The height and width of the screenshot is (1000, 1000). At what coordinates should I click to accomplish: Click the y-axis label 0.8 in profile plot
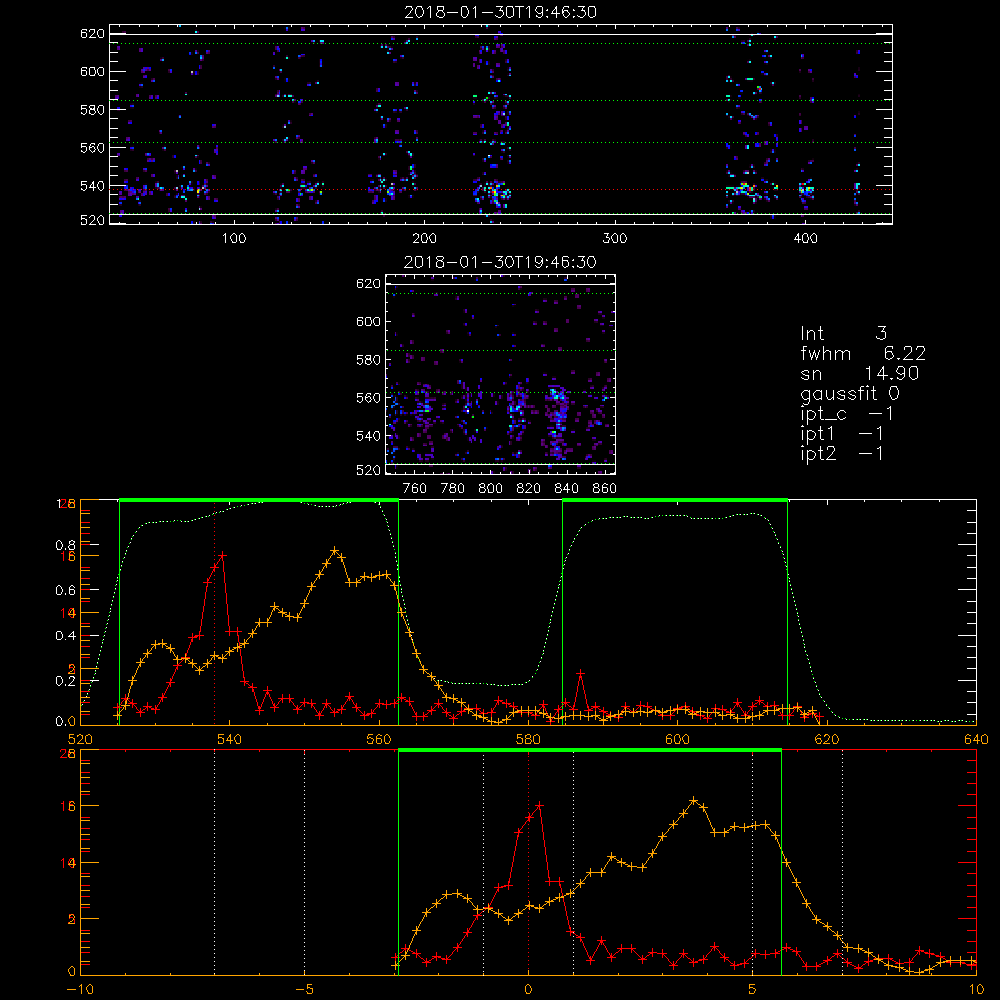click(66, 545)
